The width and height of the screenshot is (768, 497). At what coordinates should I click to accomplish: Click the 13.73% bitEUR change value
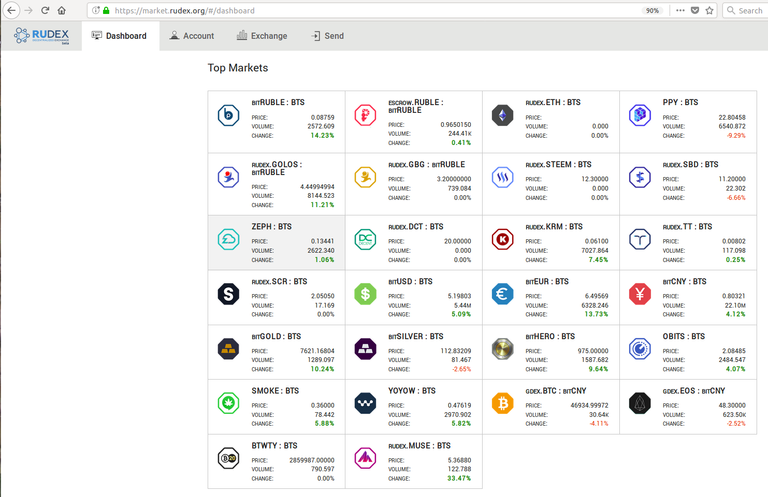tap(596, 314)
